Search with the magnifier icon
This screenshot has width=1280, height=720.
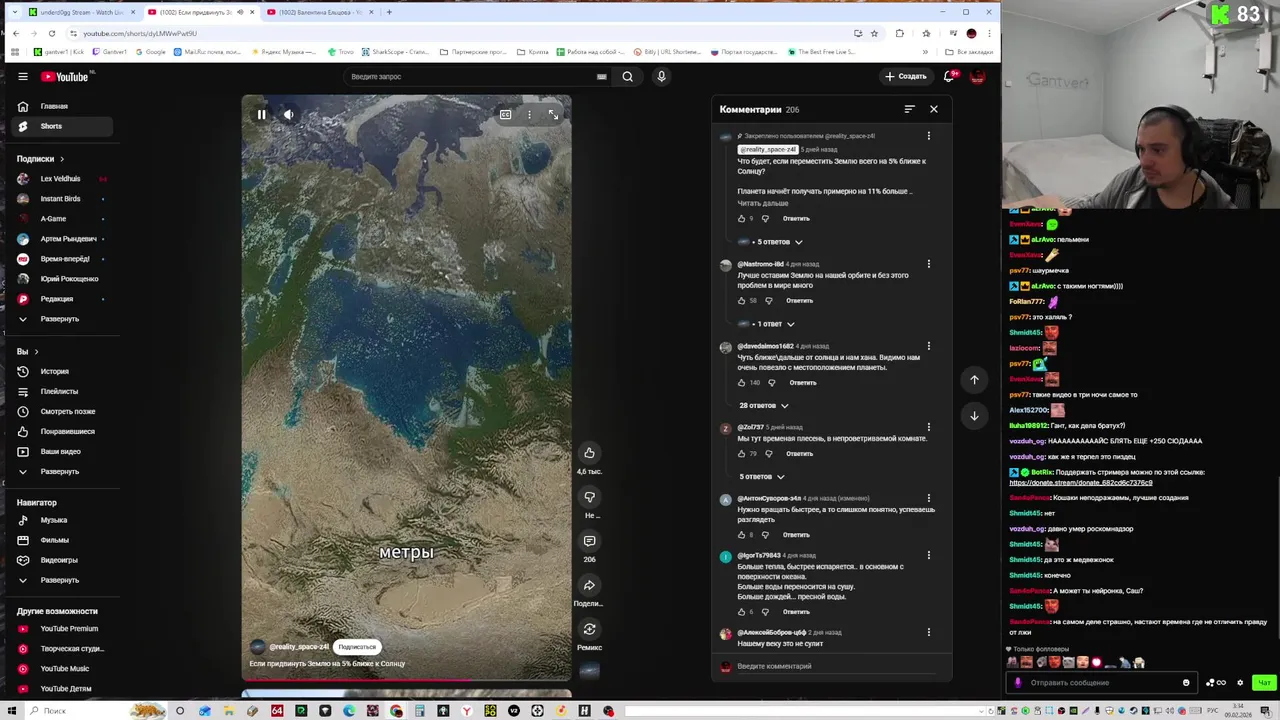click(627, 76)
